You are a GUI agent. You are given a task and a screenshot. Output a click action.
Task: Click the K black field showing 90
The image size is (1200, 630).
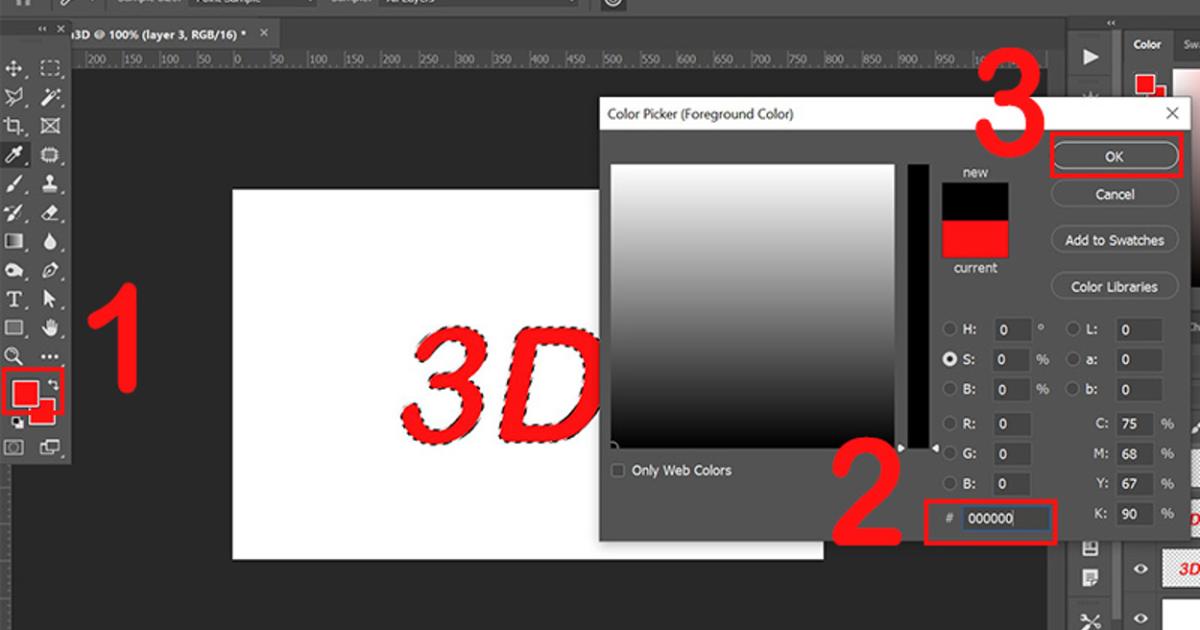pyautogui.click(x=1135, y=514)
